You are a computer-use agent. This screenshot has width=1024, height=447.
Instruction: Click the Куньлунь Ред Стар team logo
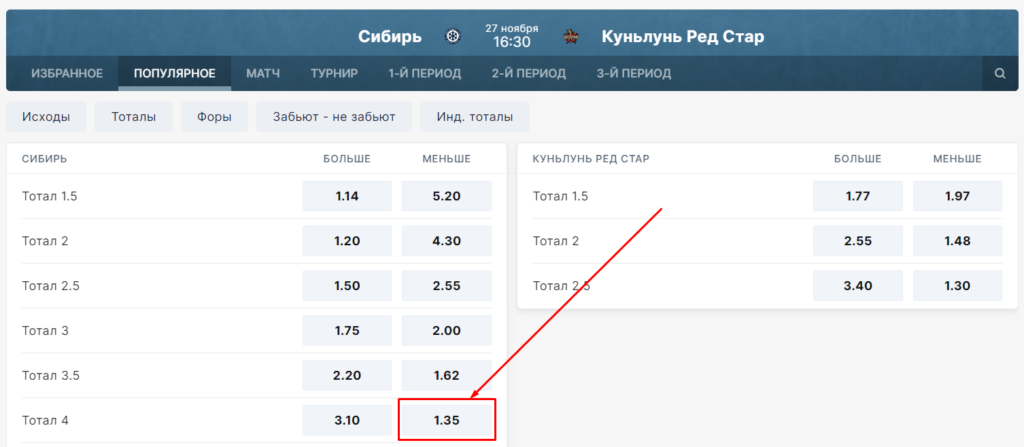tap(570, 37)
